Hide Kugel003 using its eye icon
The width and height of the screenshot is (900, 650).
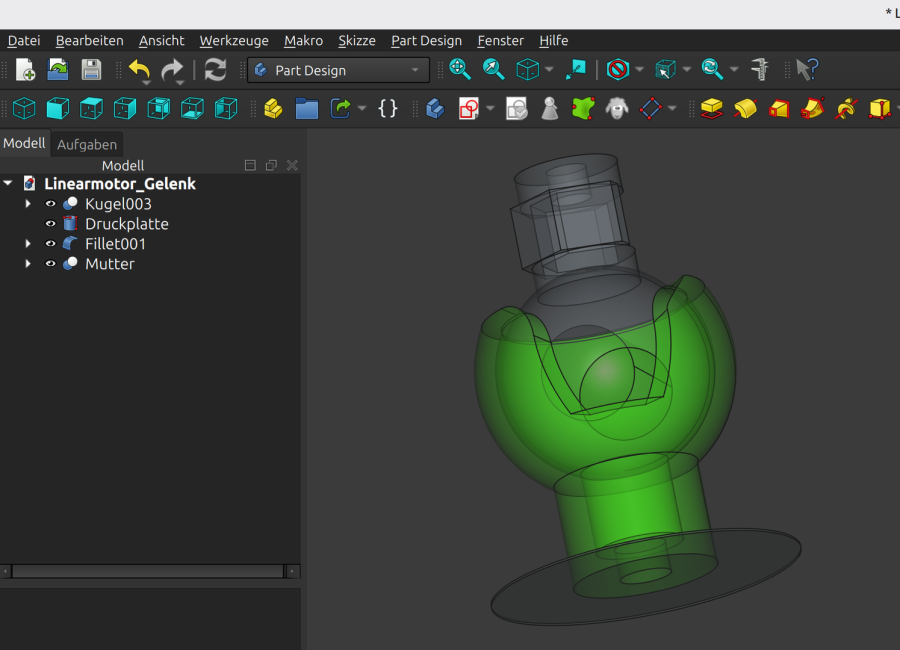pos(51,204)
